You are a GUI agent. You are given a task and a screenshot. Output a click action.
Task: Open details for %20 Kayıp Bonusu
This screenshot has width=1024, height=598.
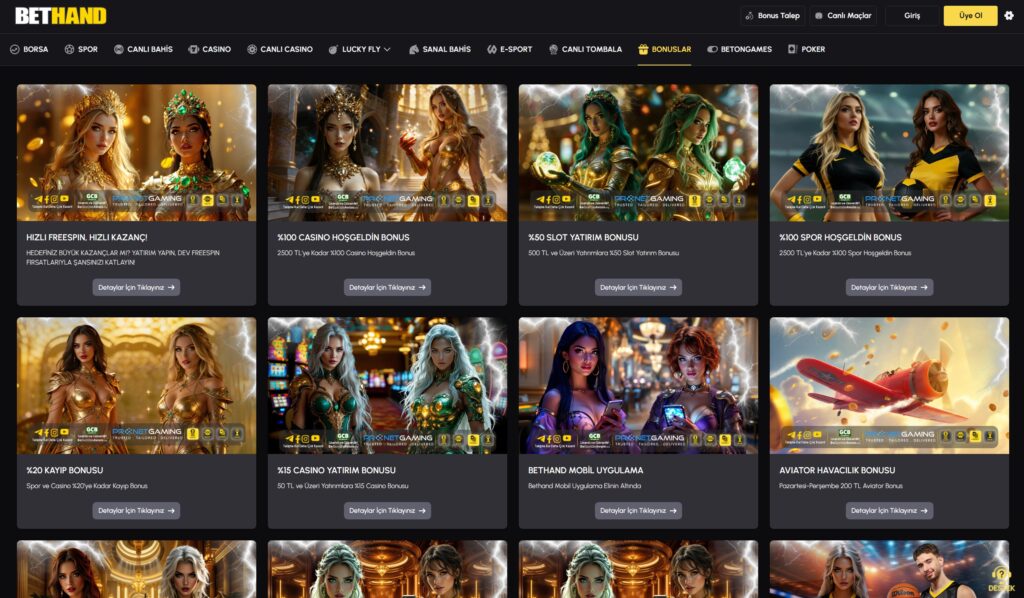tap(136, 511)
